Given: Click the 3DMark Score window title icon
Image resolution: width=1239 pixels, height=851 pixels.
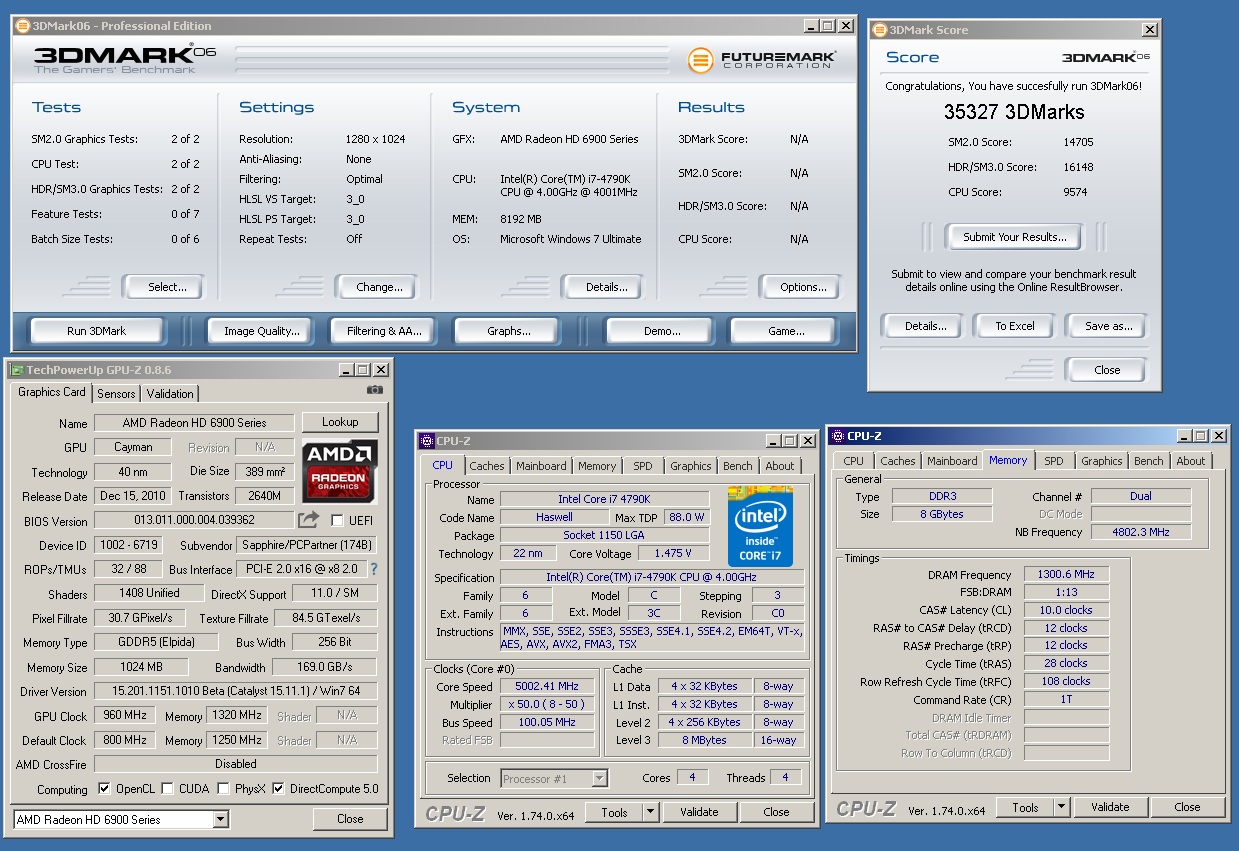Looking at the screenshot, I should [x=879, y=30].
